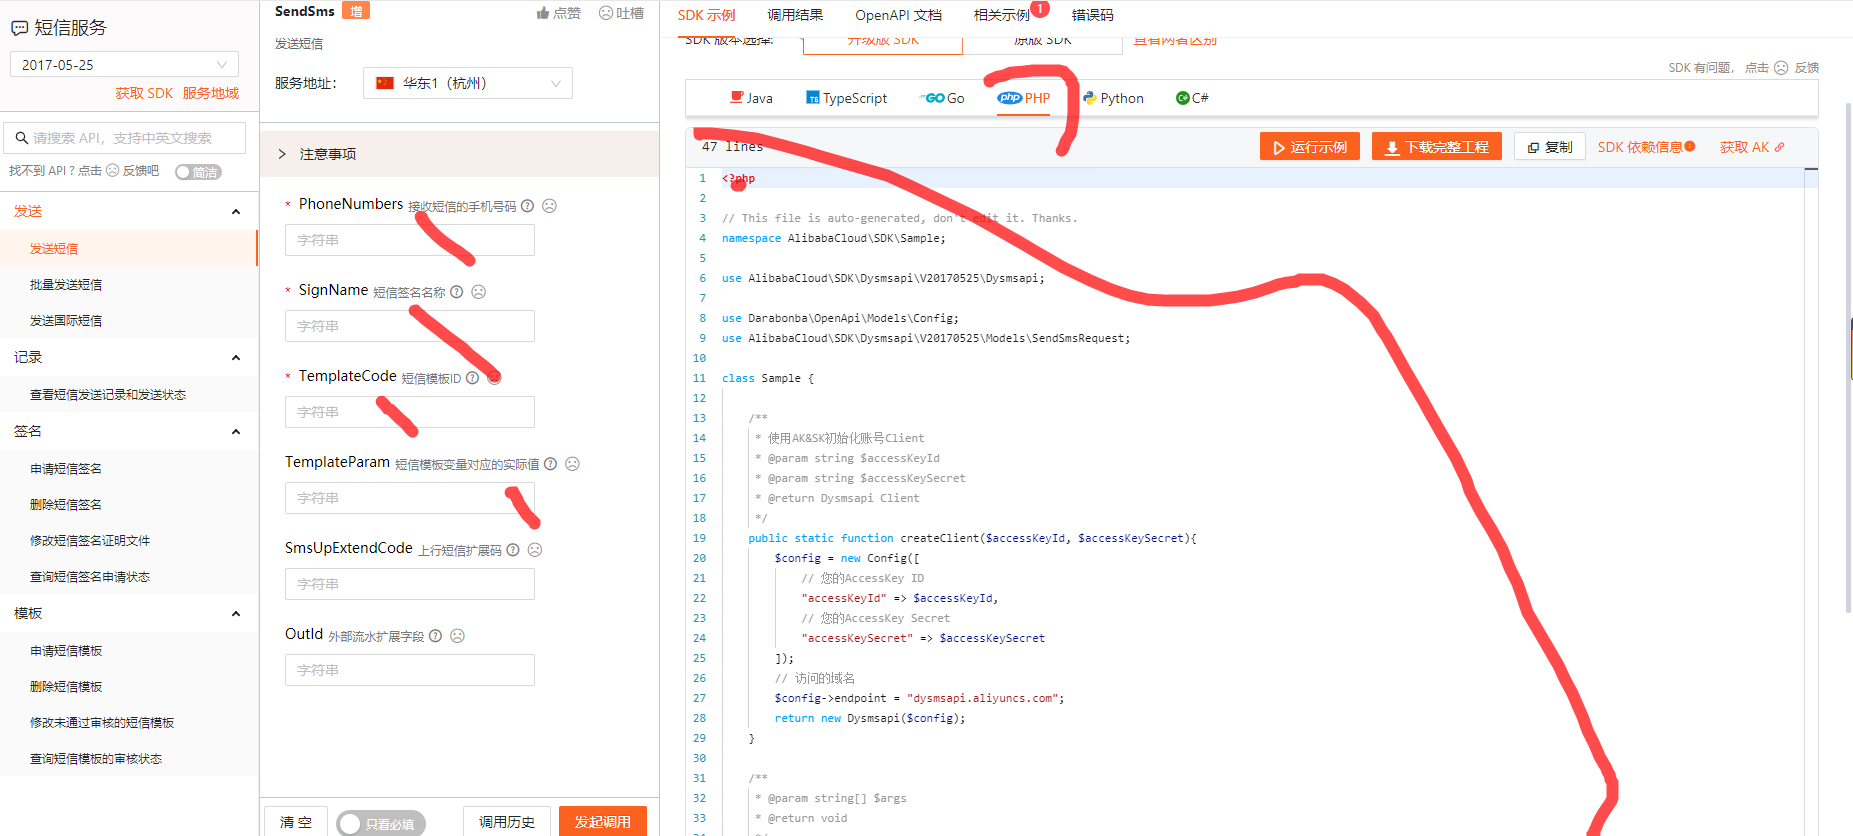The image size is (1853, 836).
Task: Switch to the 错误码 tab
Action: [1092, 15]
